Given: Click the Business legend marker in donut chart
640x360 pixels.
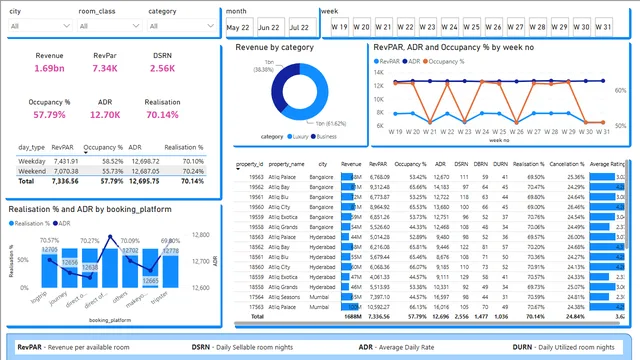Looking at the screenshot, I should (313, 136).
